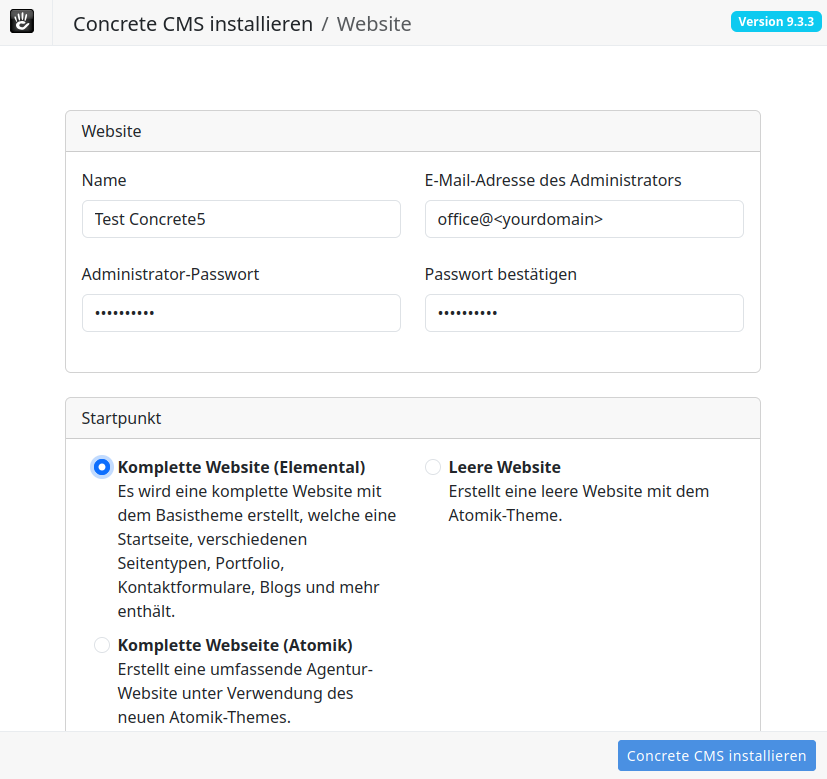Click the description 'Erstellt eine leere Website mit dem Atomik-Theme.'
Viewport: 827px width, 779px height.
tap(579, 503)
